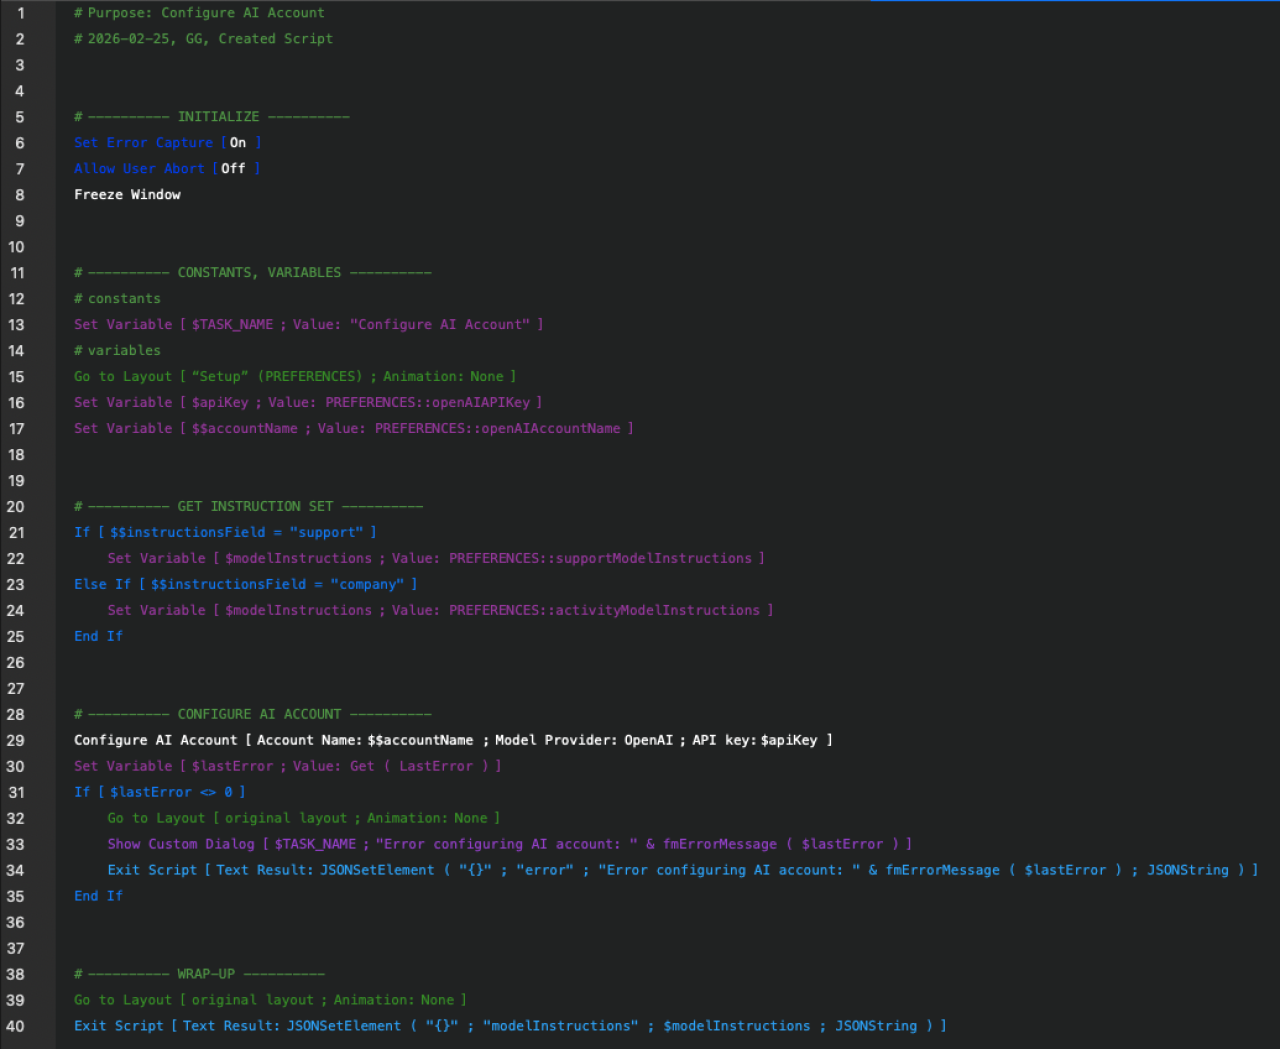Screen dimensions: 1280x1049
Task: Click the Go to Layout Setup step
Action: (x=294, y=377)
